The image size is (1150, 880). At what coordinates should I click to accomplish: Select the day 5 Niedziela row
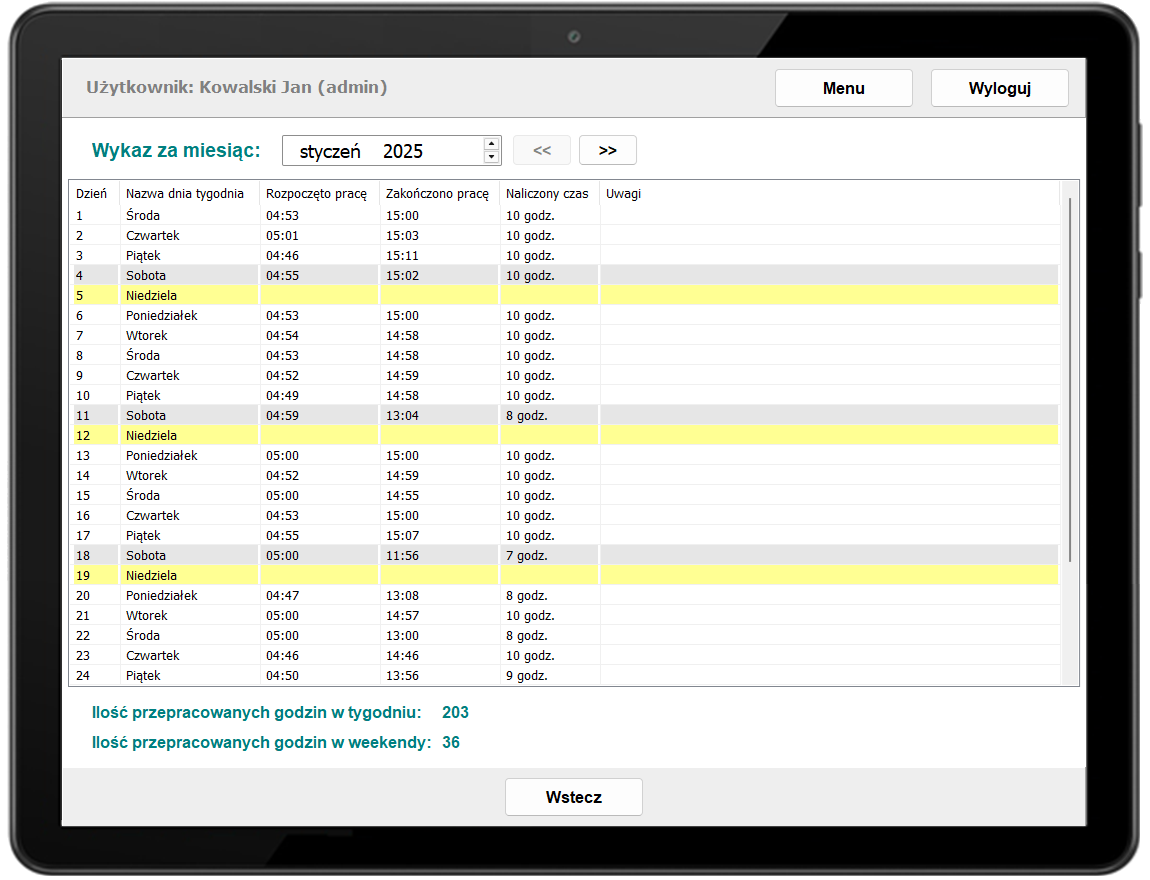tap(565, 296)
